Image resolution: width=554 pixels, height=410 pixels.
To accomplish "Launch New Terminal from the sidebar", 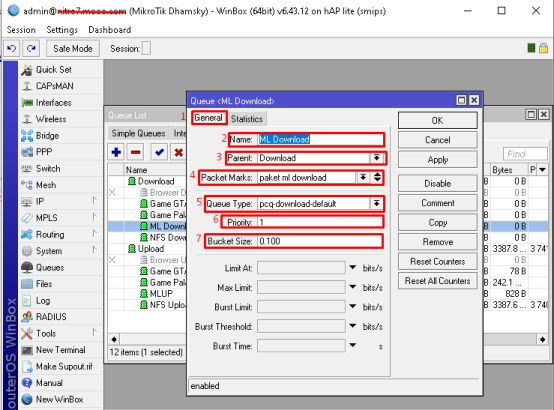I will [61, 350].
